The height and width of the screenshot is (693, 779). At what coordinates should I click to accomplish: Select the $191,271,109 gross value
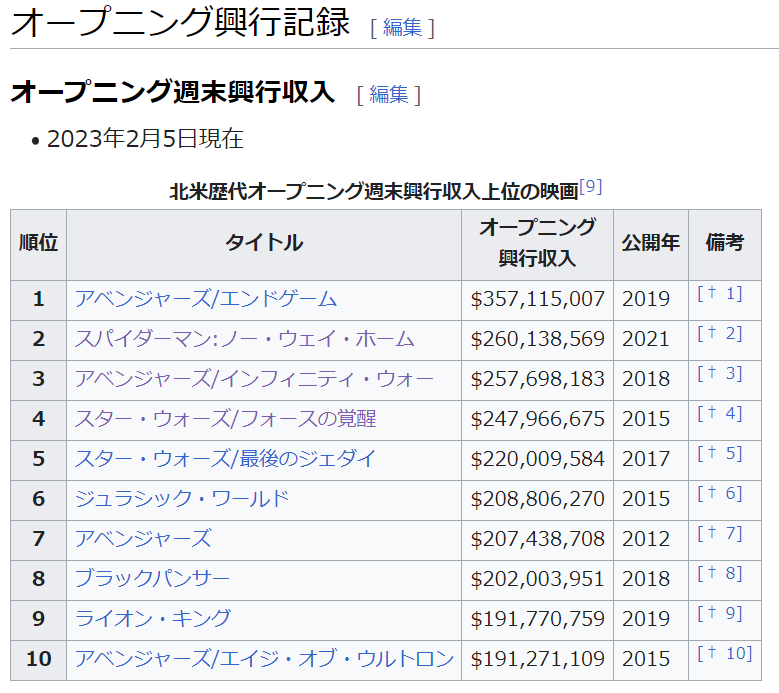pyautogui.click(x=538, y=659)
